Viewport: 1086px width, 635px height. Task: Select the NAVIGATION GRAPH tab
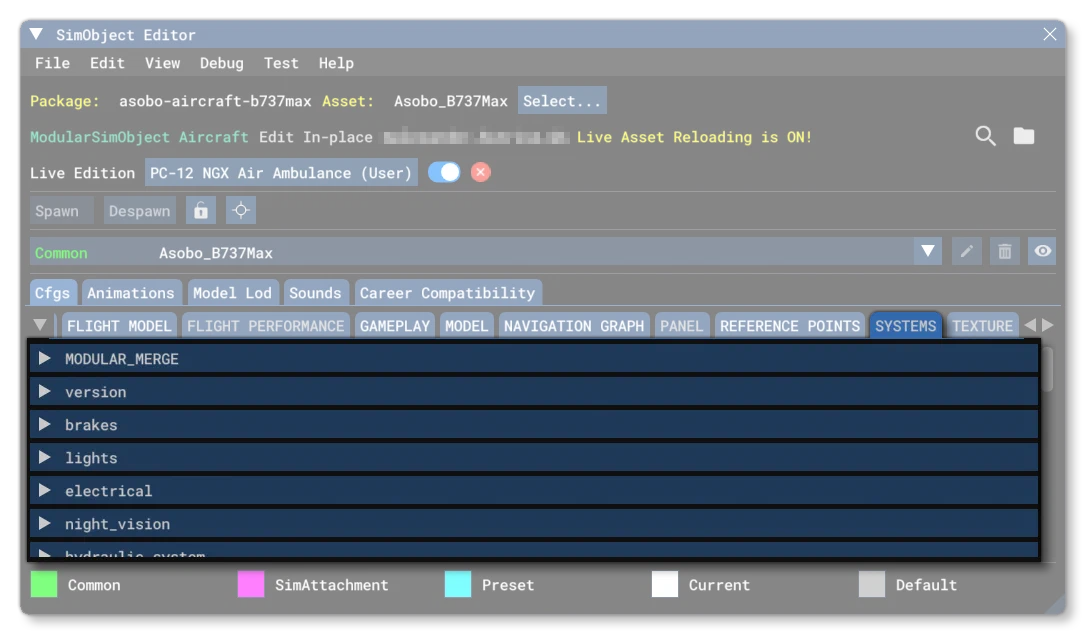click(x=573, y=326)
